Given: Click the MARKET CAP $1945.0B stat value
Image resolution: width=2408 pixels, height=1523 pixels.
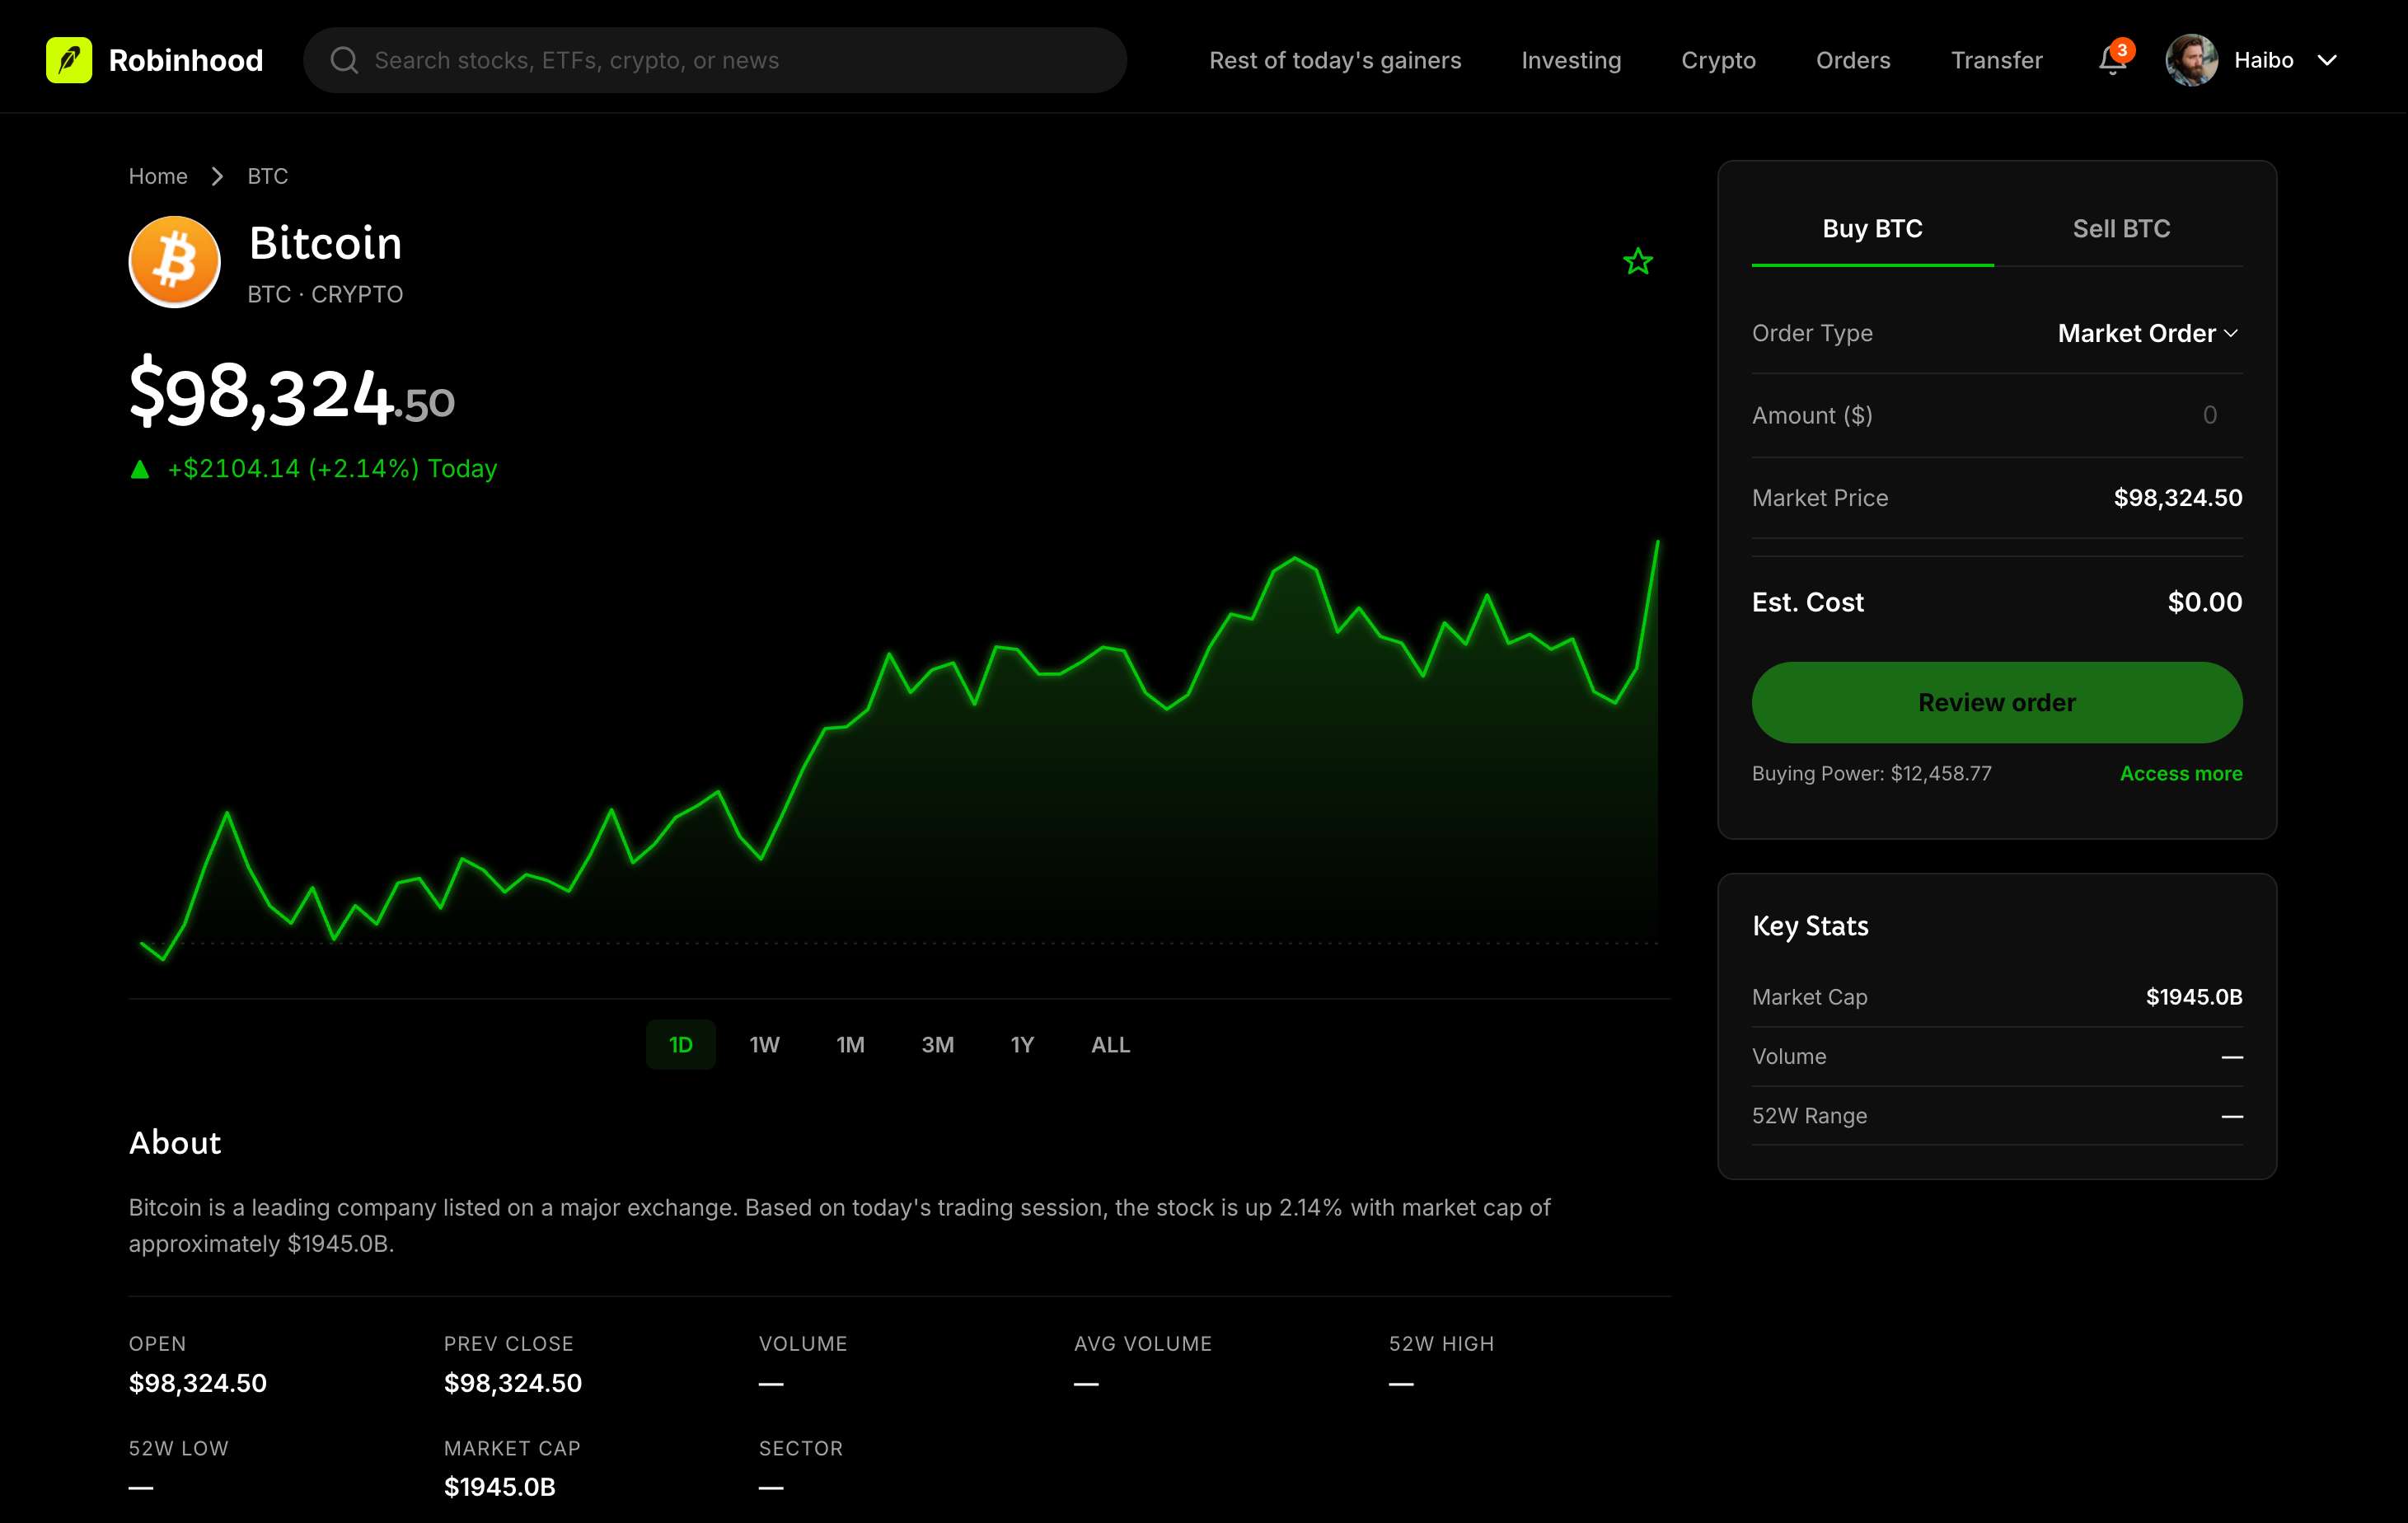Looking at the screenshot, I should (500, 1487).
